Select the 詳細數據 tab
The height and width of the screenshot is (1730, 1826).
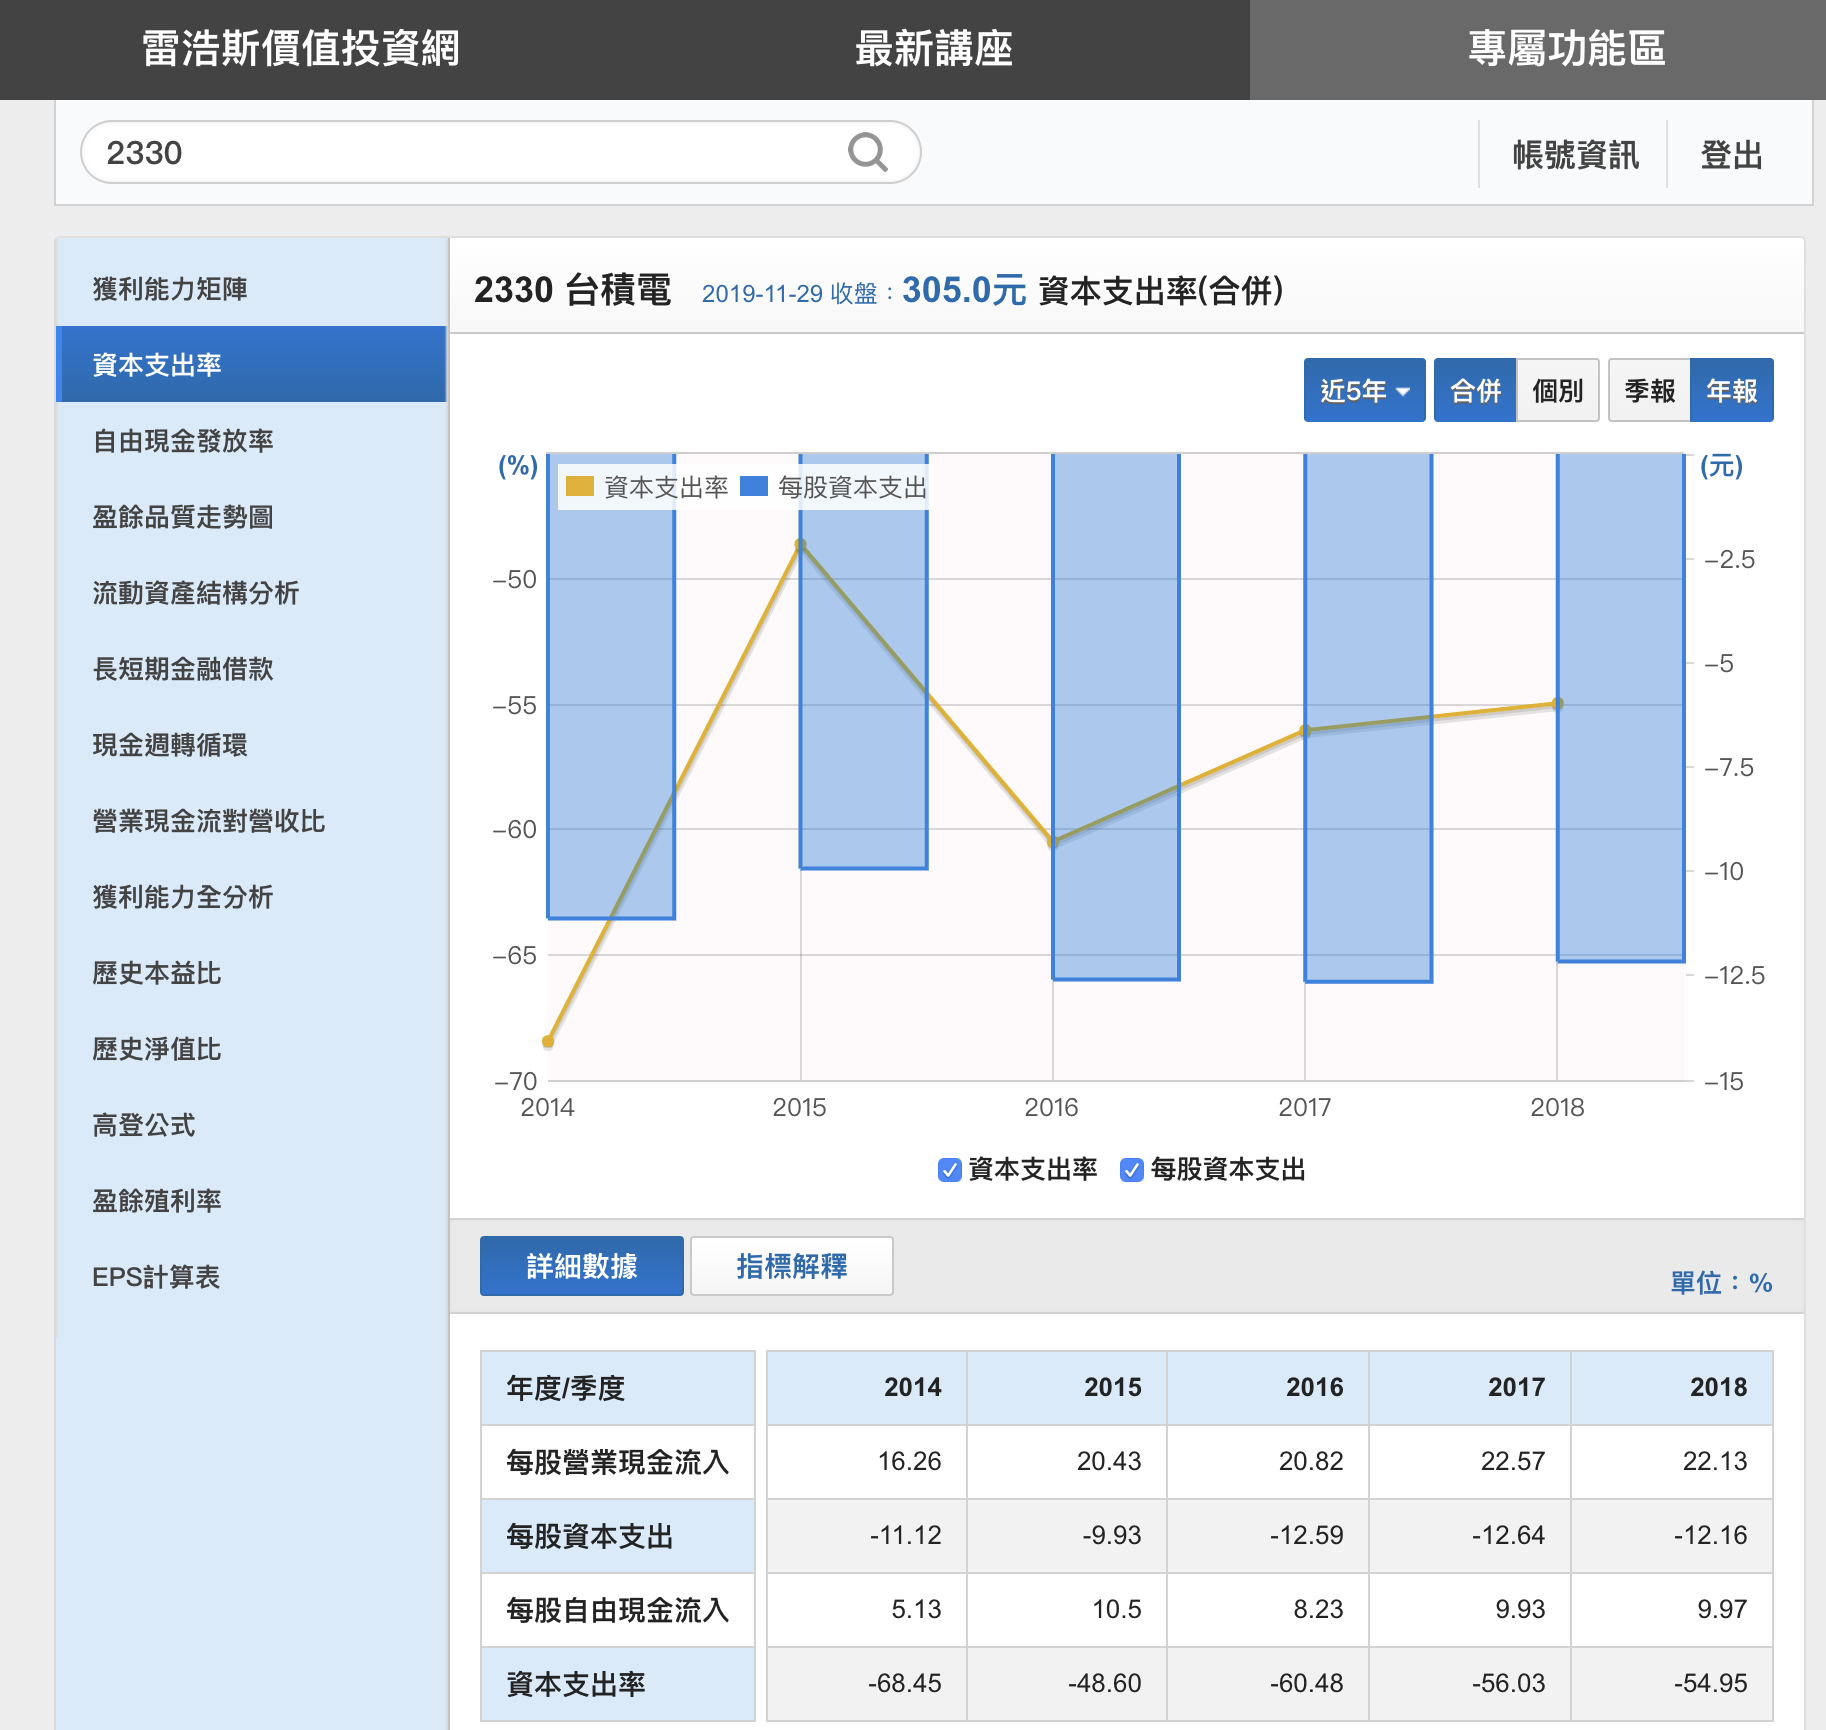581,1266
